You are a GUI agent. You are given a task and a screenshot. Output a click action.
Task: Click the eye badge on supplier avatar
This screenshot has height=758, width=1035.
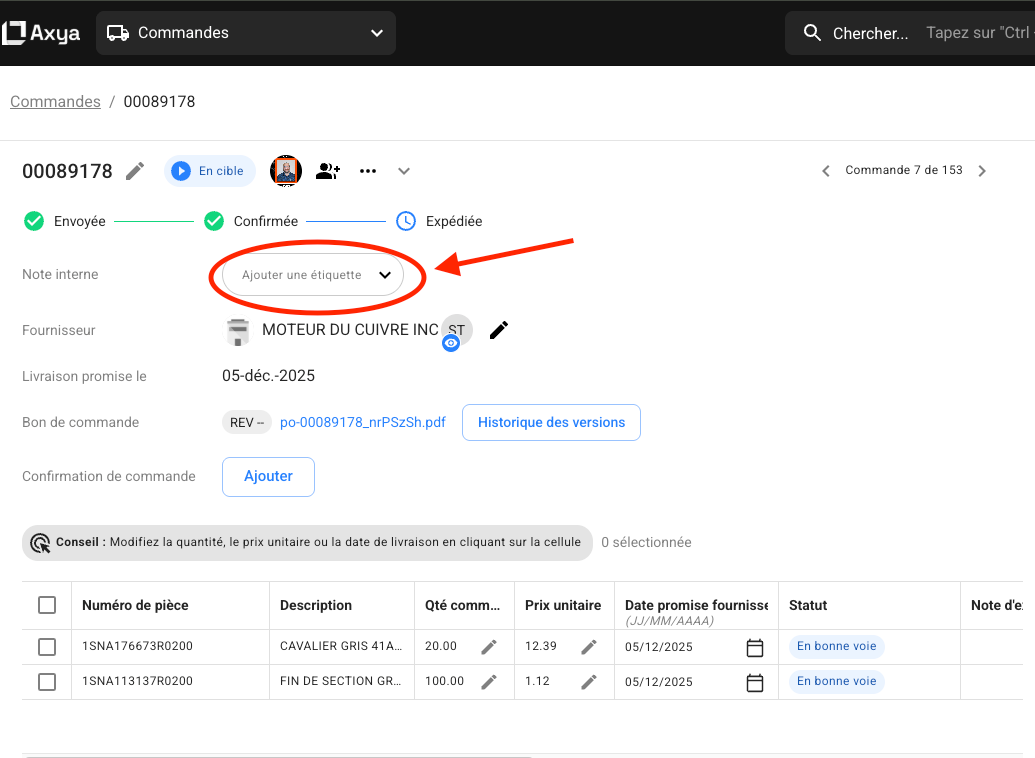(451, 342)
